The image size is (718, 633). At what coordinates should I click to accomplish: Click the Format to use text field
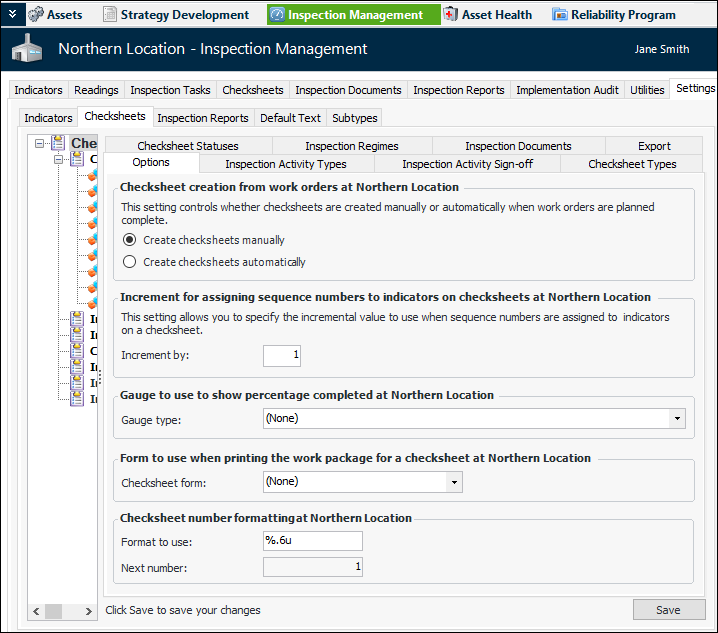click(312, 541)
